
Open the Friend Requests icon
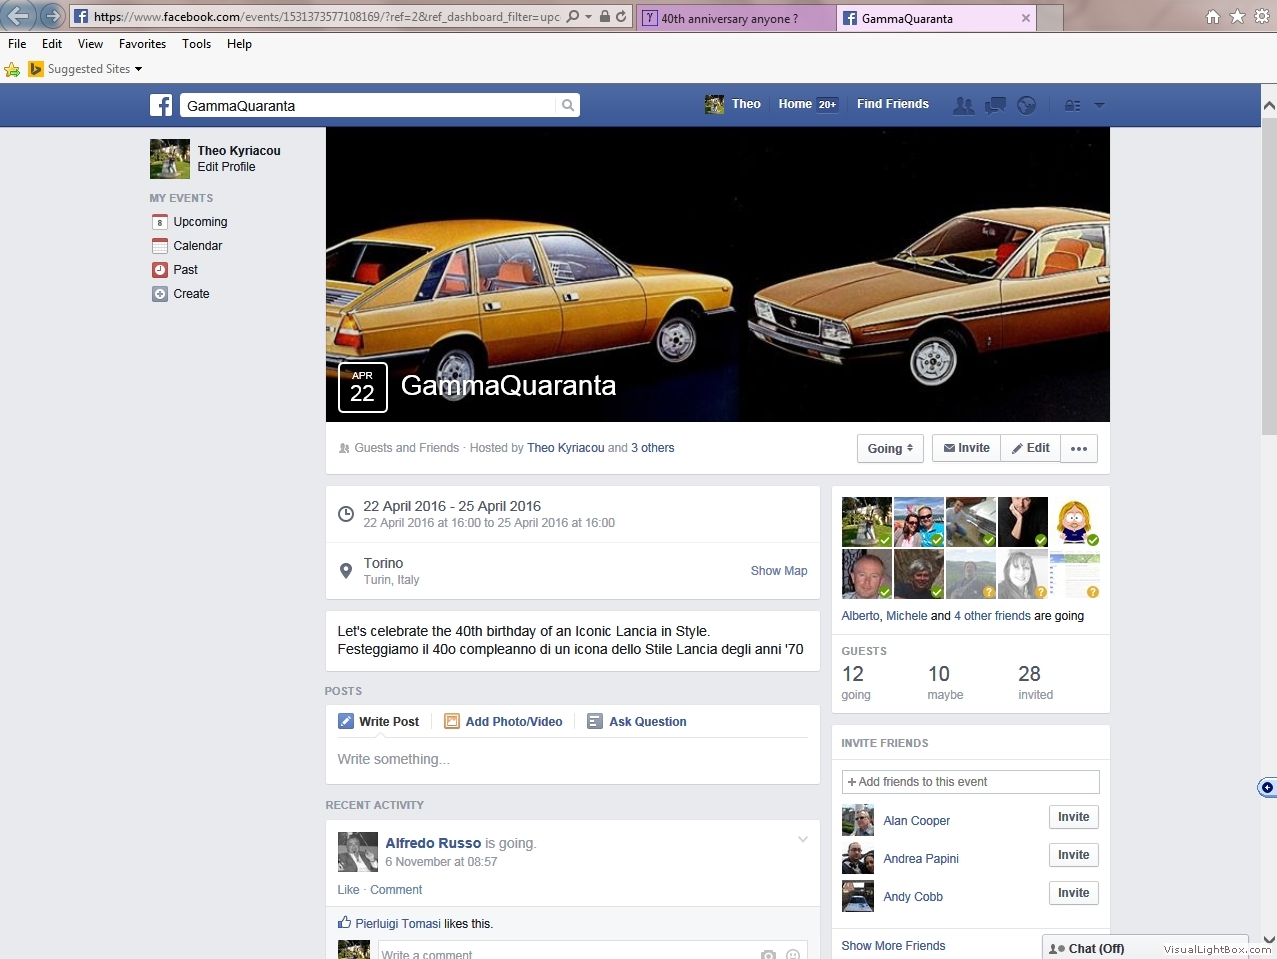tap(963, 105)
